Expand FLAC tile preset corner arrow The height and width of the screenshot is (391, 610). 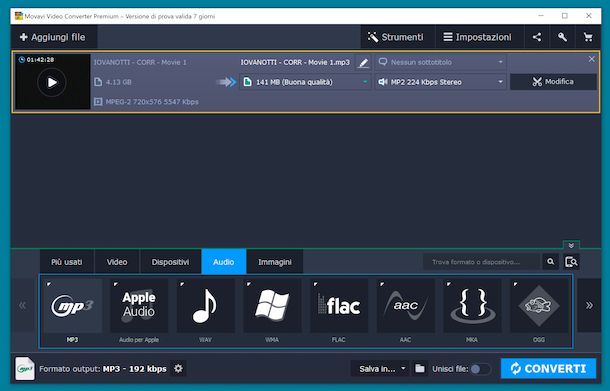316,284
